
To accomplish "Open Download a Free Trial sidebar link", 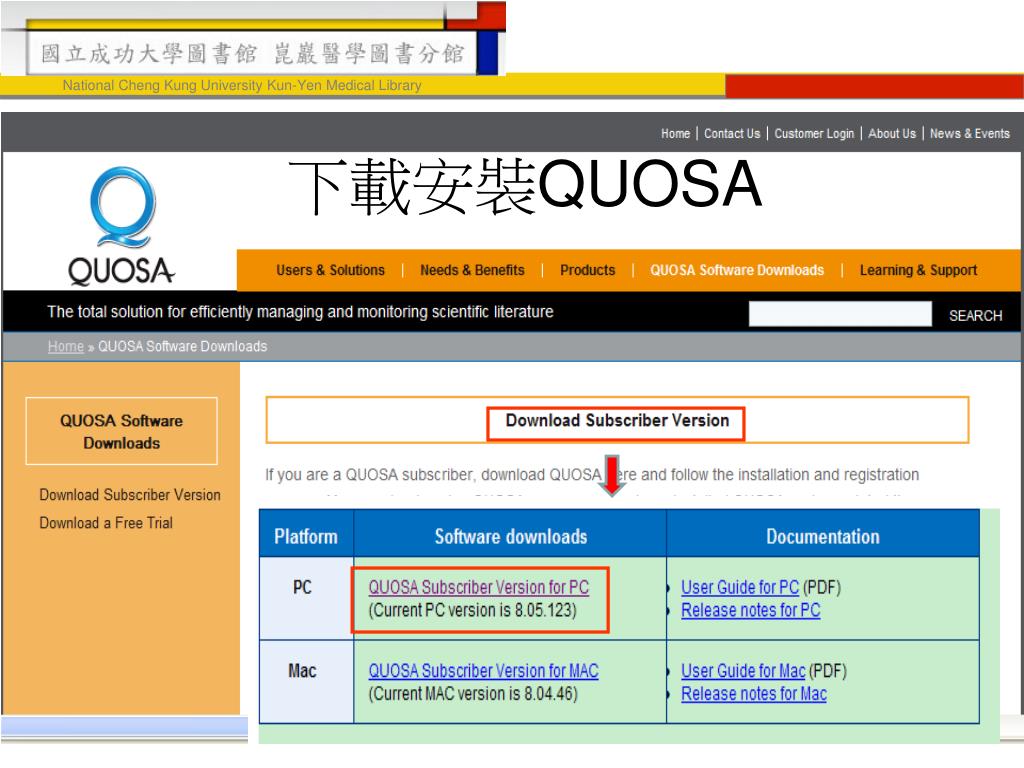I will click(x=106, y=522).
